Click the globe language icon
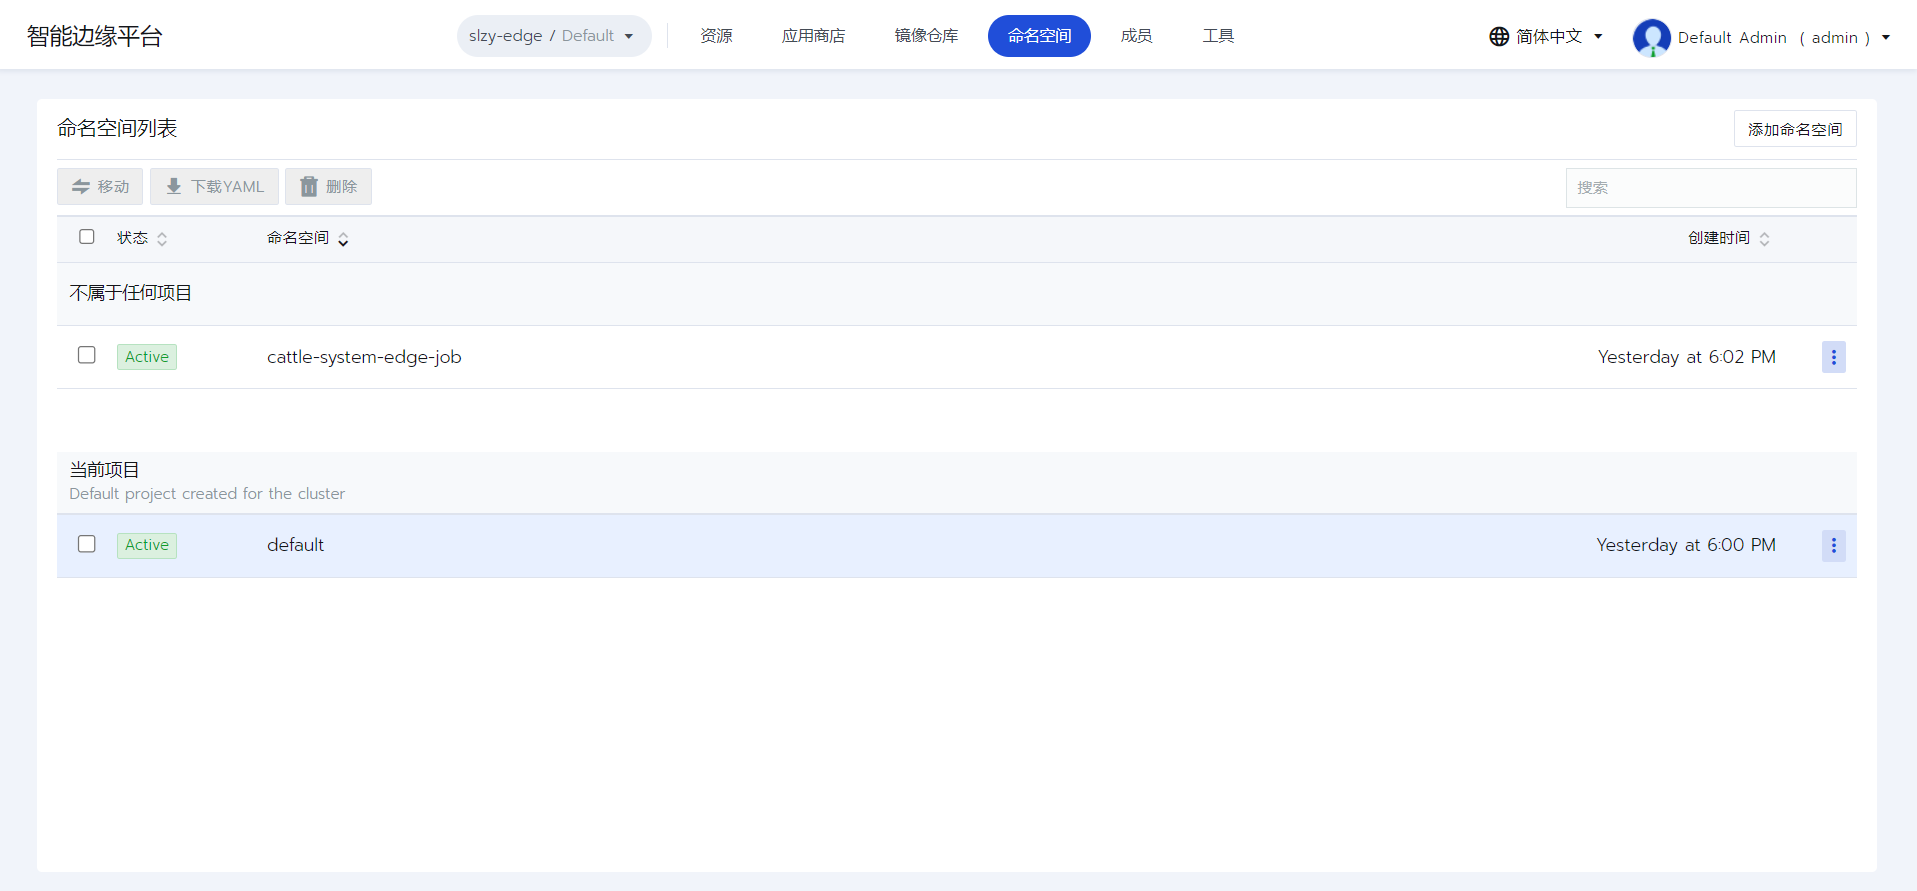Screen dimensions: 1917x891 pyautogui.click(x=1499, y=37)
